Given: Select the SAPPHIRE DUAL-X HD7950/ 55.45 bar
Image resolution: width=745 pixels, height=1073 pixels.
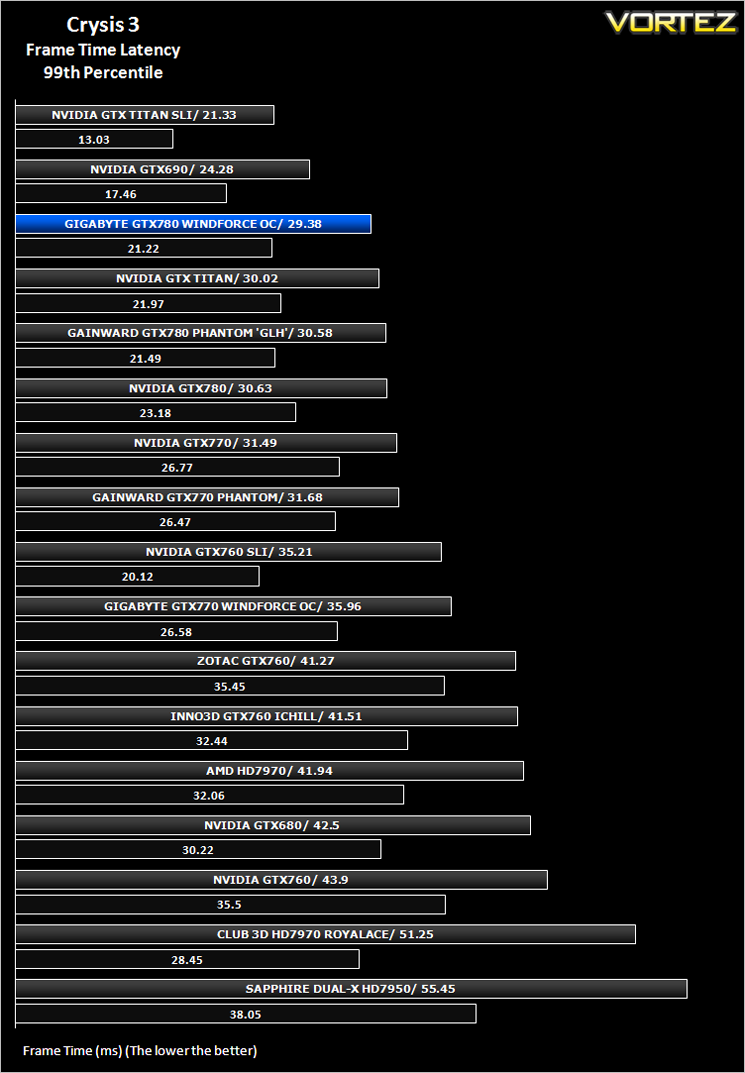Looking at the screenshot, I should [x=351, y=989].
